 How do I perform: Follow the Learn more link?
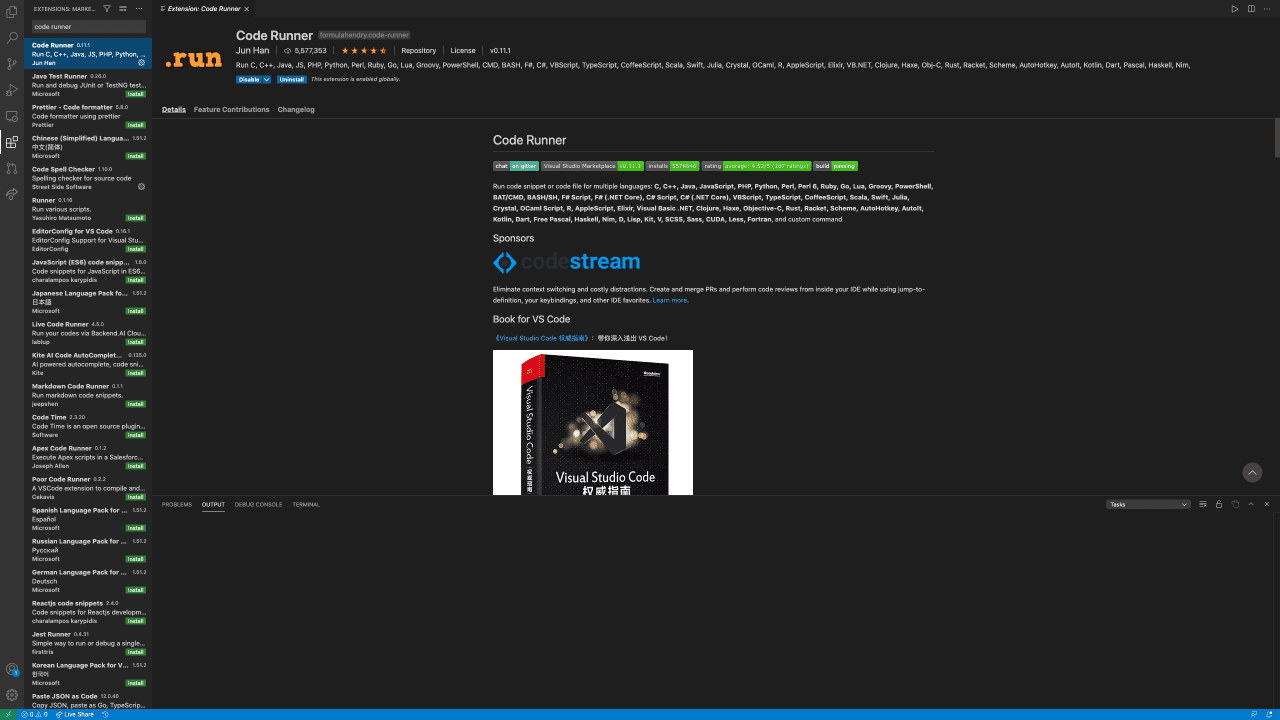pyautogui.click(x=670, y=300)
